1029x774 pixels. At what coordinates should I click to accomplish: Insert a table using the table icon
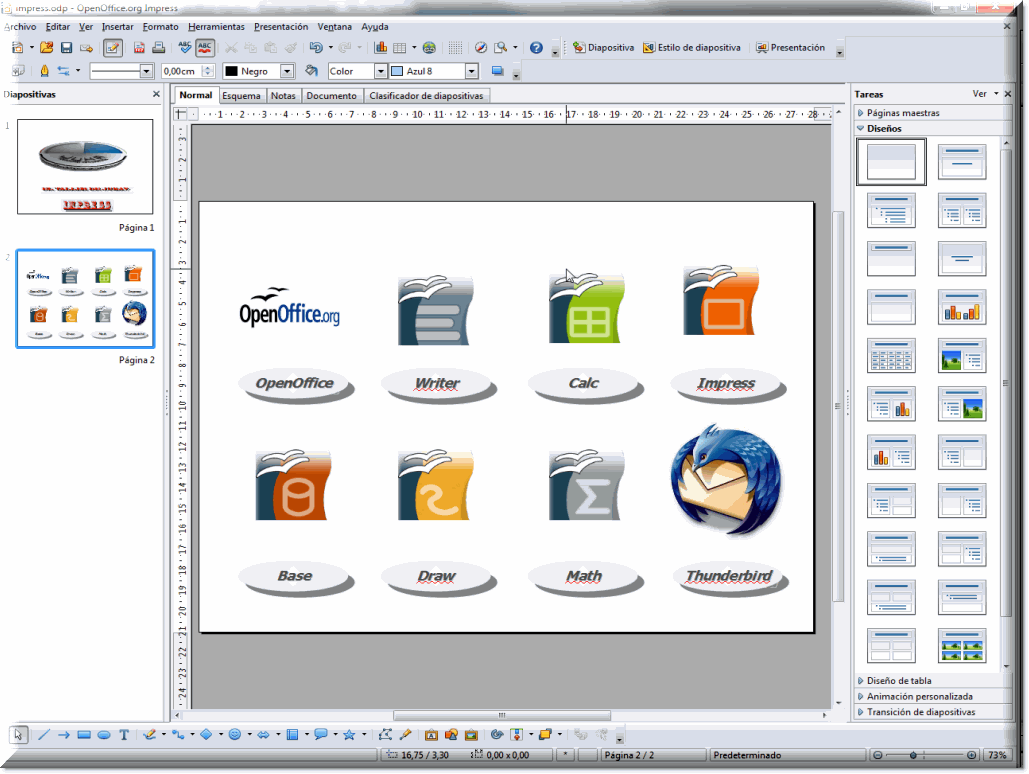click(399, 48)
